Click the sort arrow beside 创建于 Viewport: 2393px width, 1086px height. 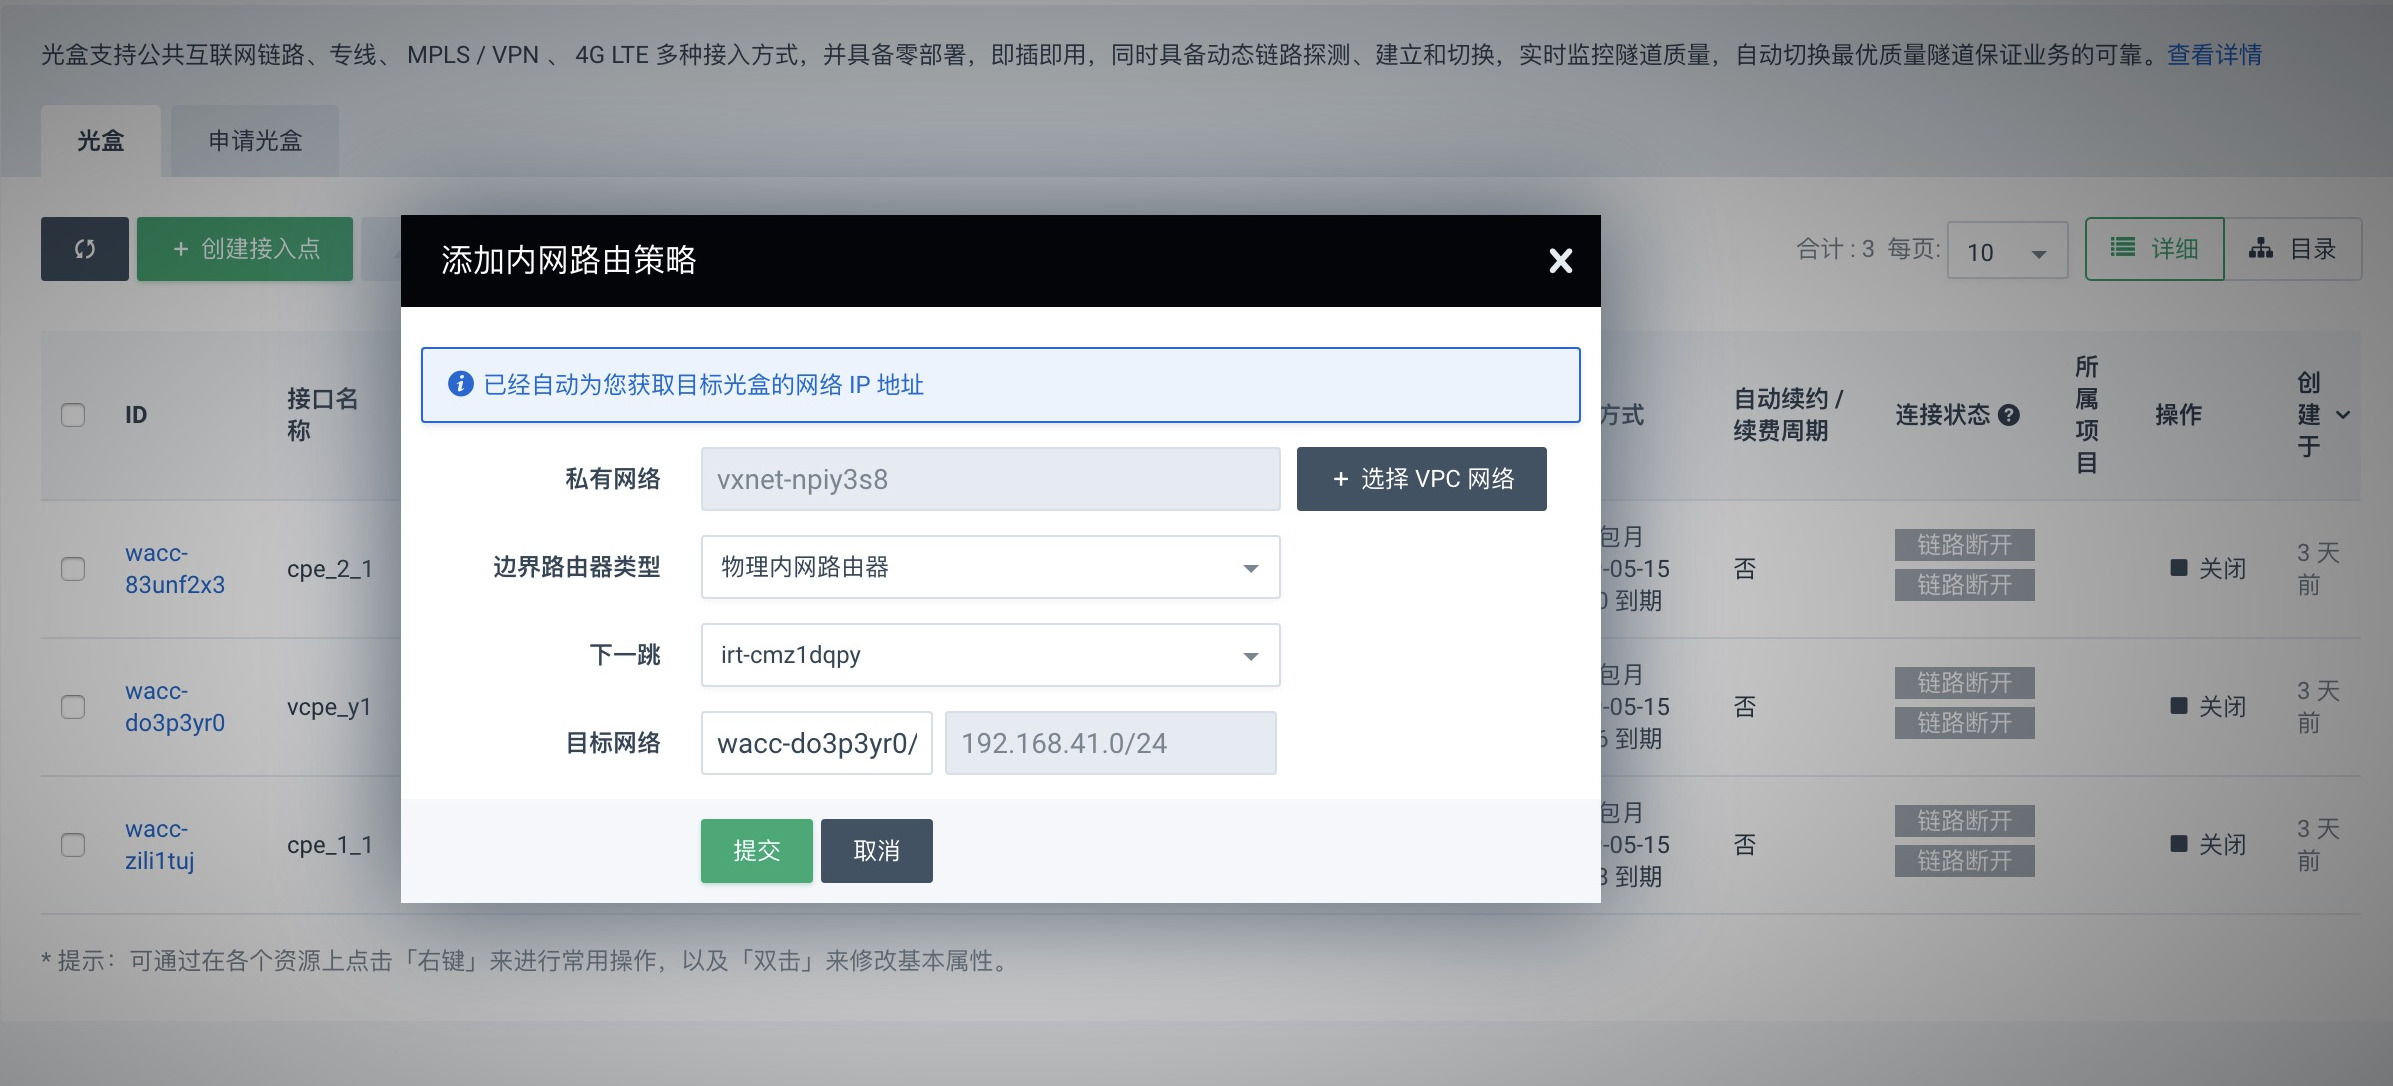(x=2343, y=415)
